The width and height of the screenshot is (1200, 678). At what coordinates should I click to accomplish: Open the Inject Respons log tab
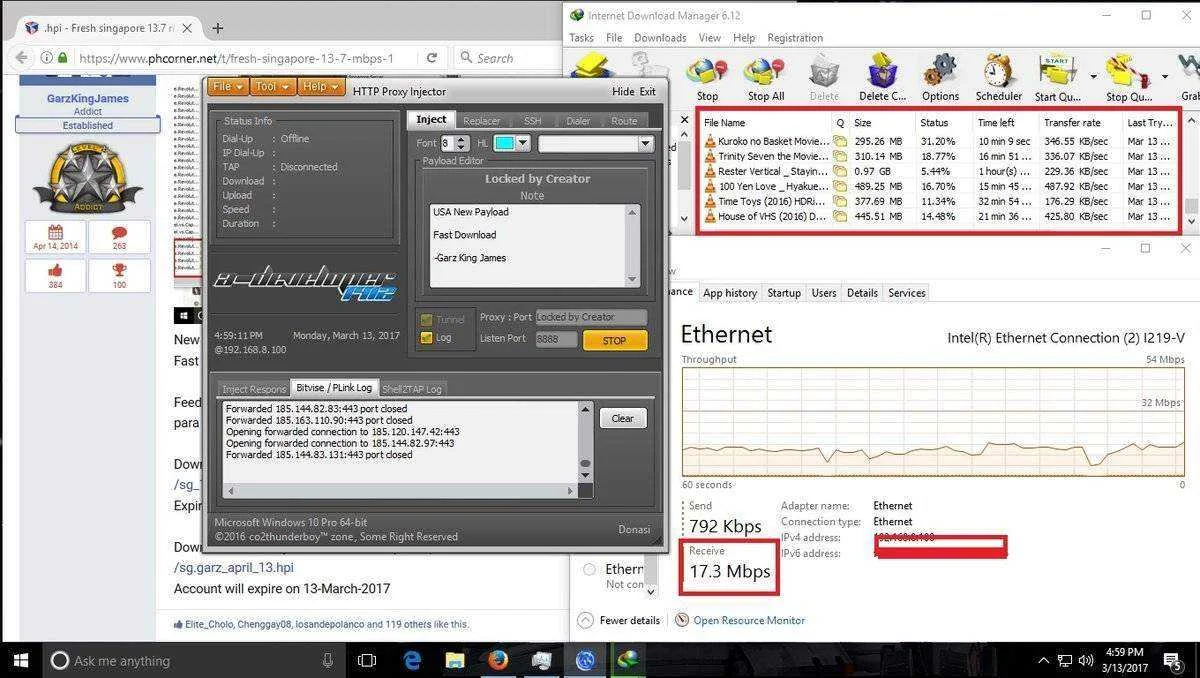pyautogui.click(x=254, y=389)
